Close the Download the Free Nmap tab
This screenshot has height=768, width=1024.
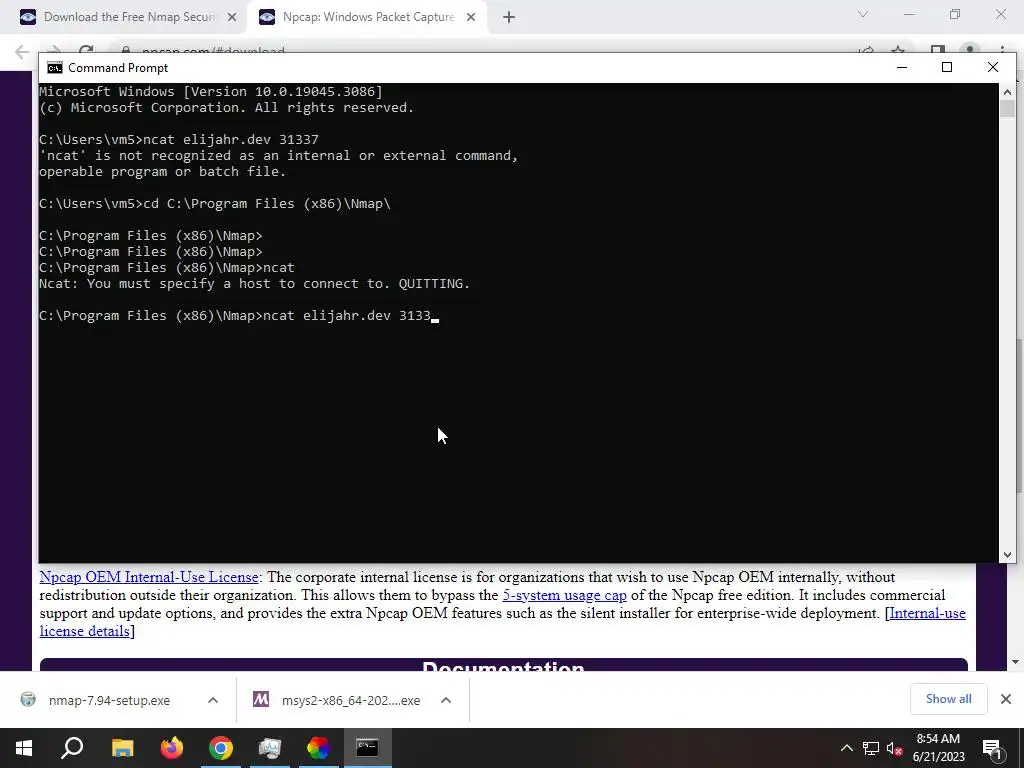pos(232,18)
